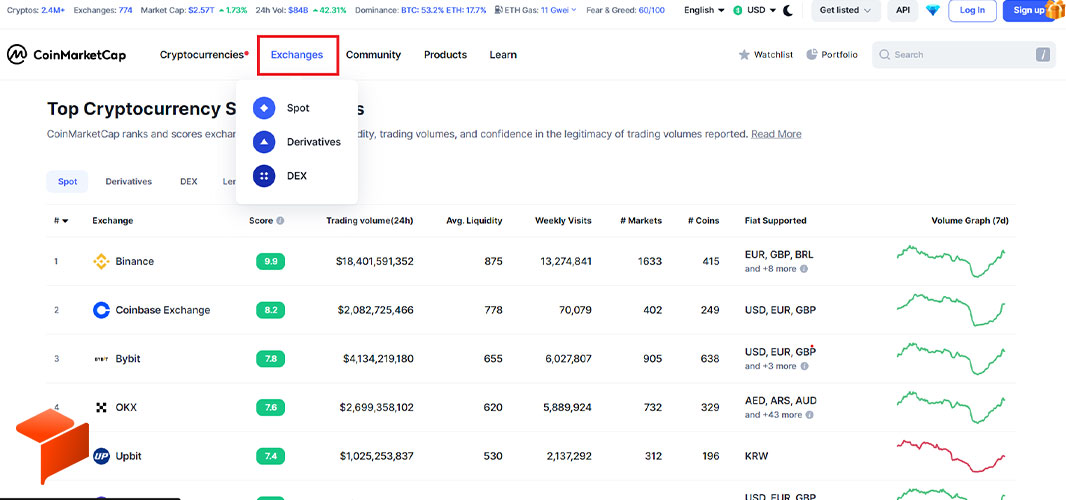Click the Binance logo icon

tap(101, 261)
